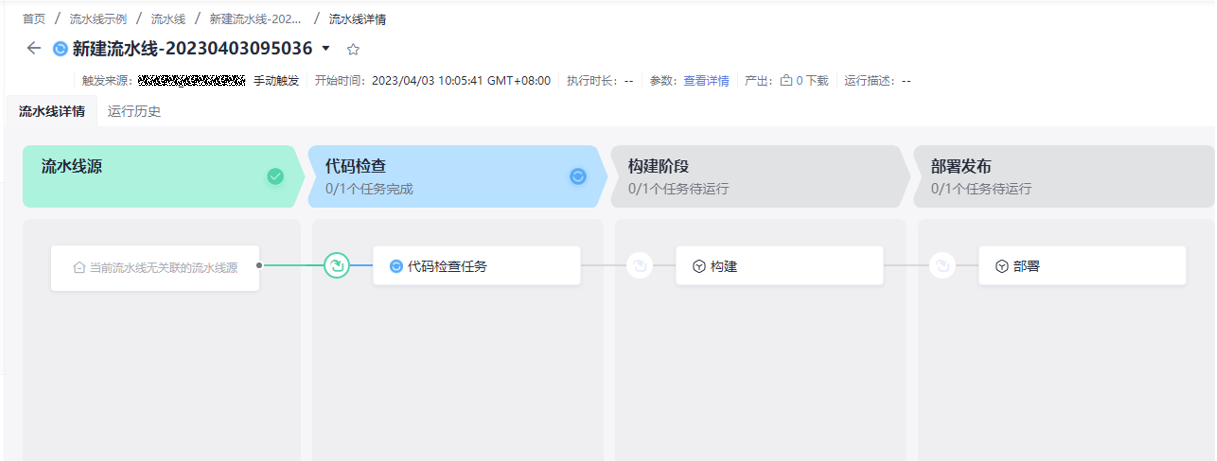Open 首页 breadcrumb link
1217x461 pixels.
click(x=34, y=19)
